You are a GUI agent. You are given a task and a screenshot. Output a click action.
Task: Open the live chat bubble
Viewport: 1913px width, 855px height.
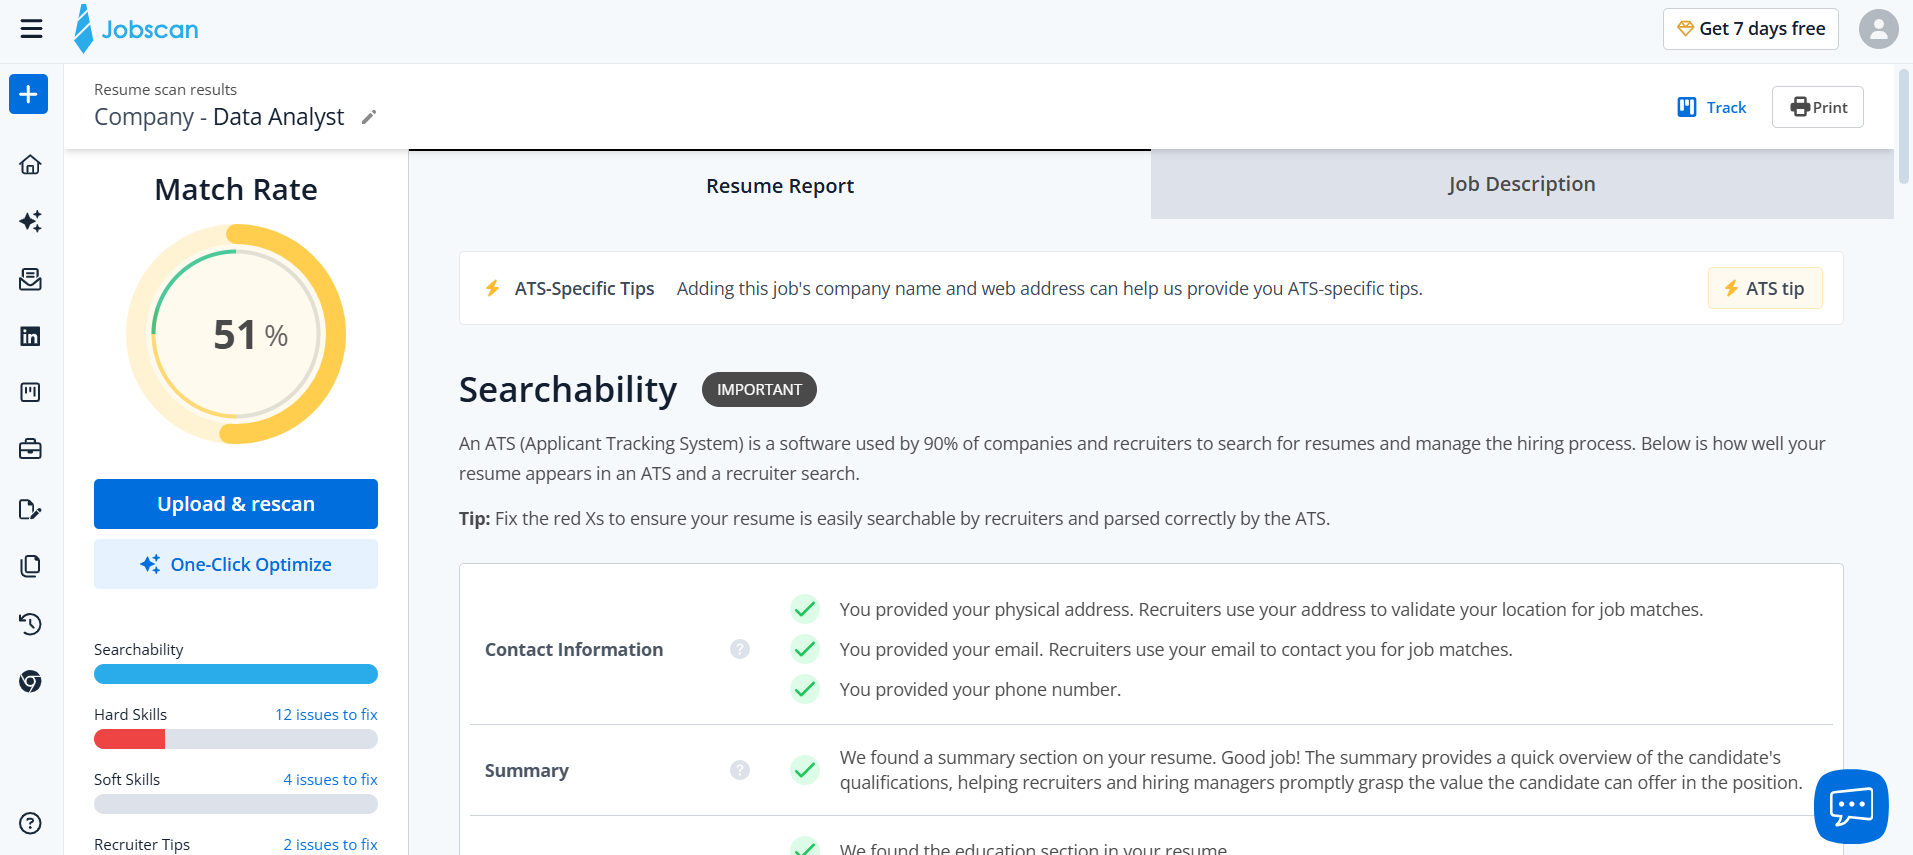click(1851, 806)
